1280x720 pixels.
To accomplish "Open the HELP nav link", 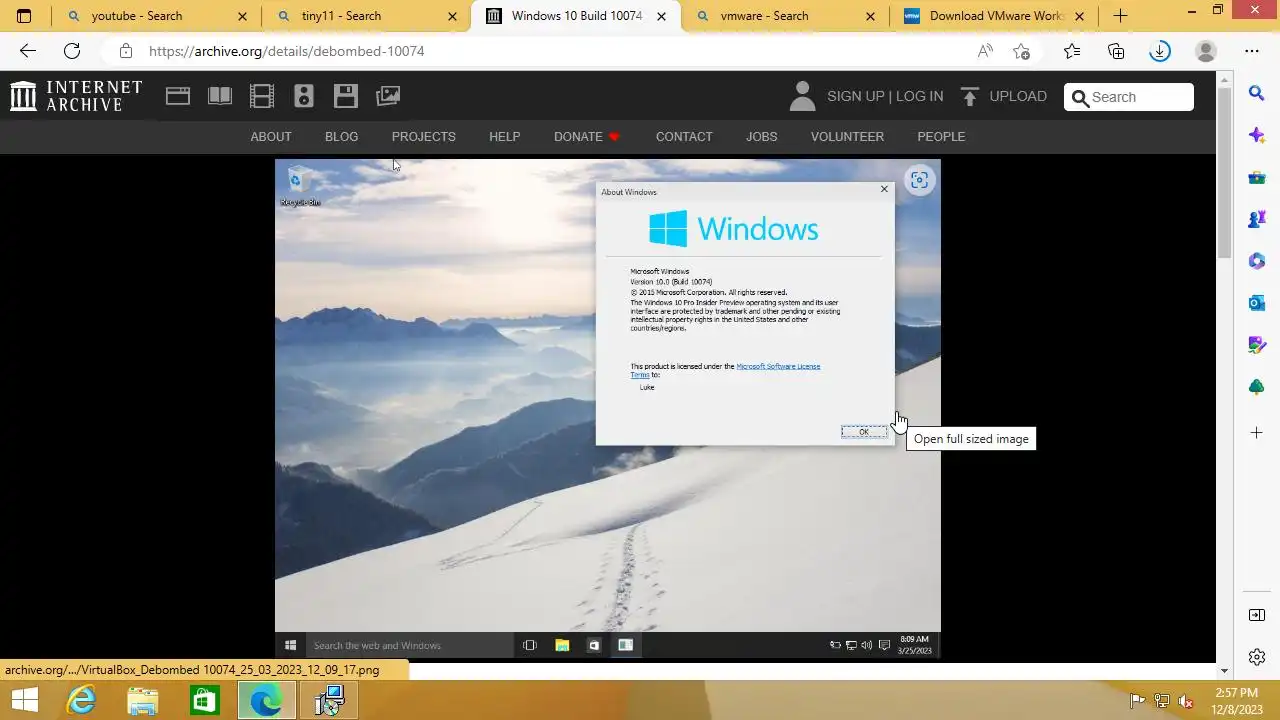I will click(x=504, y=137).
